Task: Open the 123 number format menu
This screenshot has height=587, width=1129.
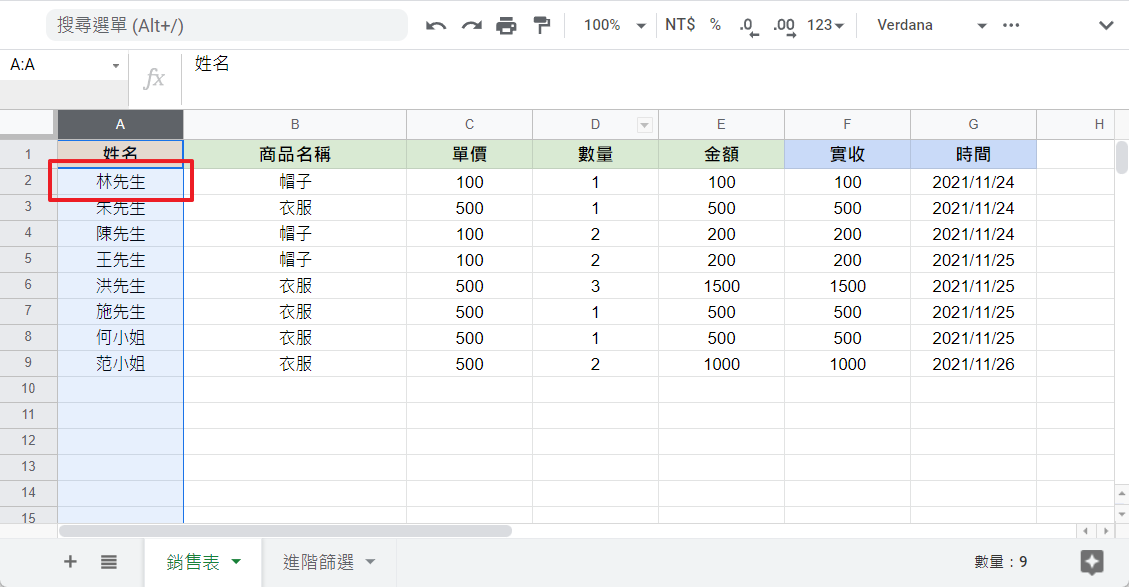Action: click(825, 25)
